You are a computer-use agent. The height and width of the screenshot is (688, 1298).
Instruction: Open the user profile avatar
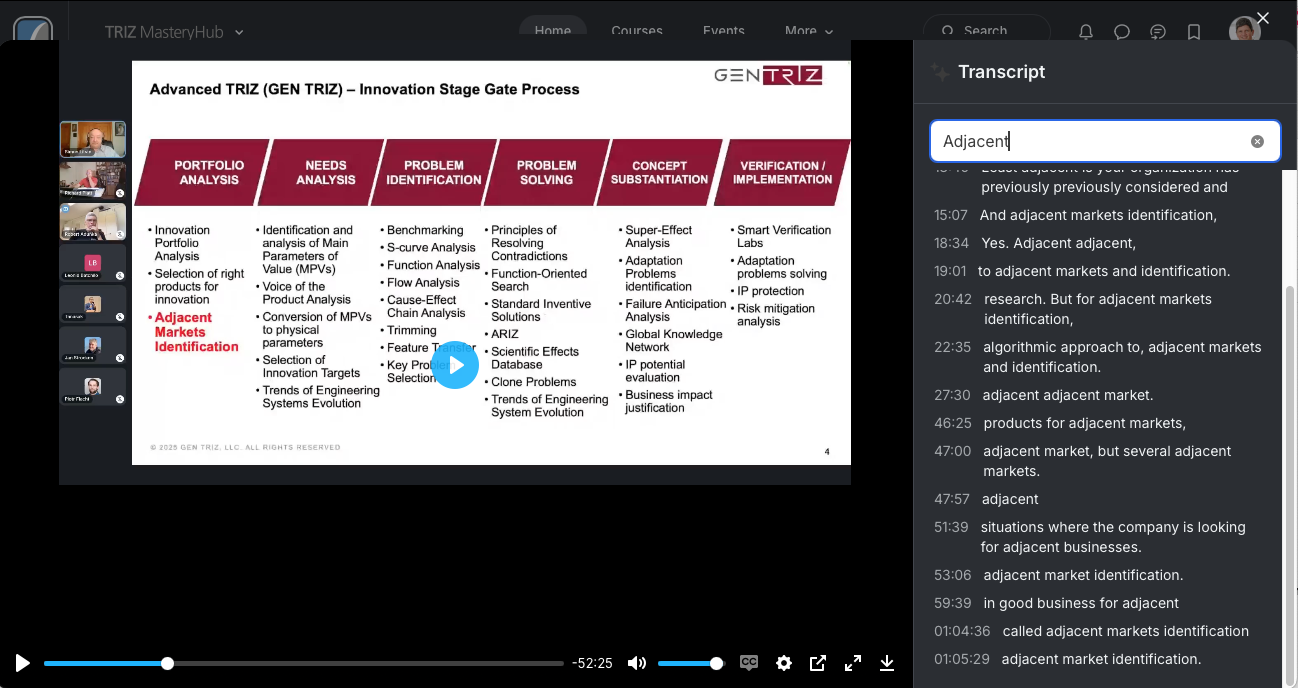tap(1244, 30)
